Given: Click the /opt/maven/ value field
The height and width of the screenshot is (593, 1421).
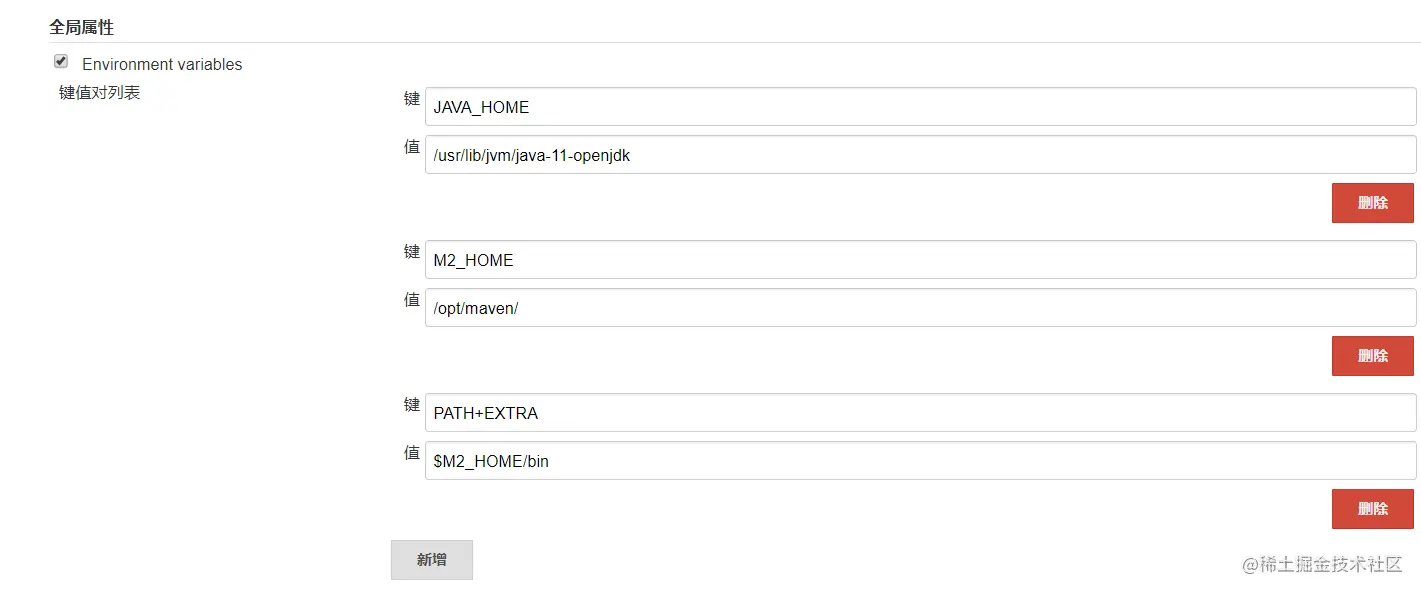Looking at the screenshot, I should 920,308.
